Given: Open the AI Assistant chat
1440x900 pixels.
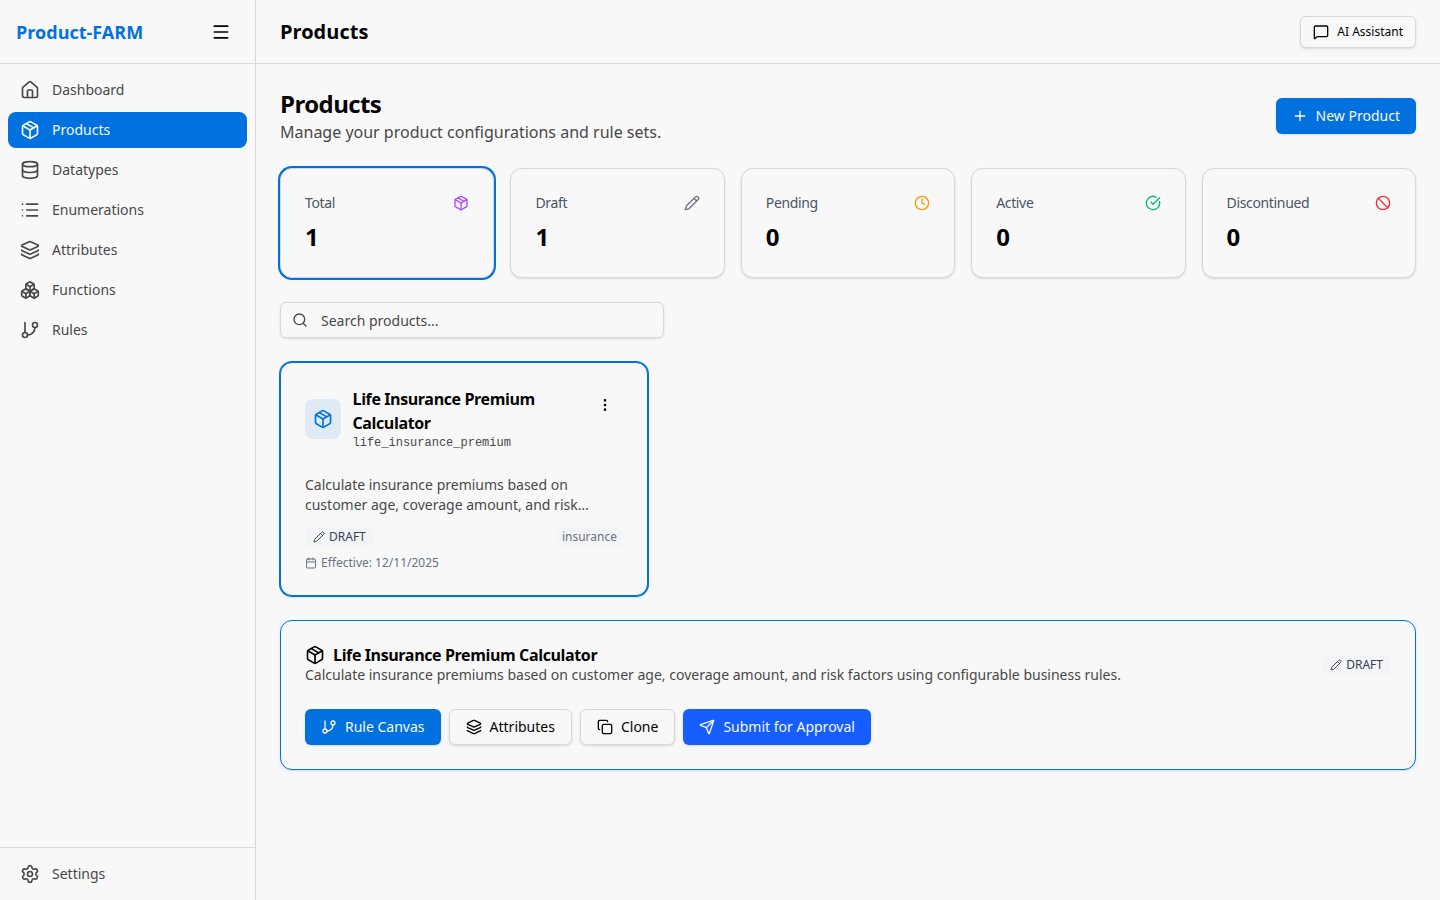Looking at the screenshot, I should tap(1357, 32).
